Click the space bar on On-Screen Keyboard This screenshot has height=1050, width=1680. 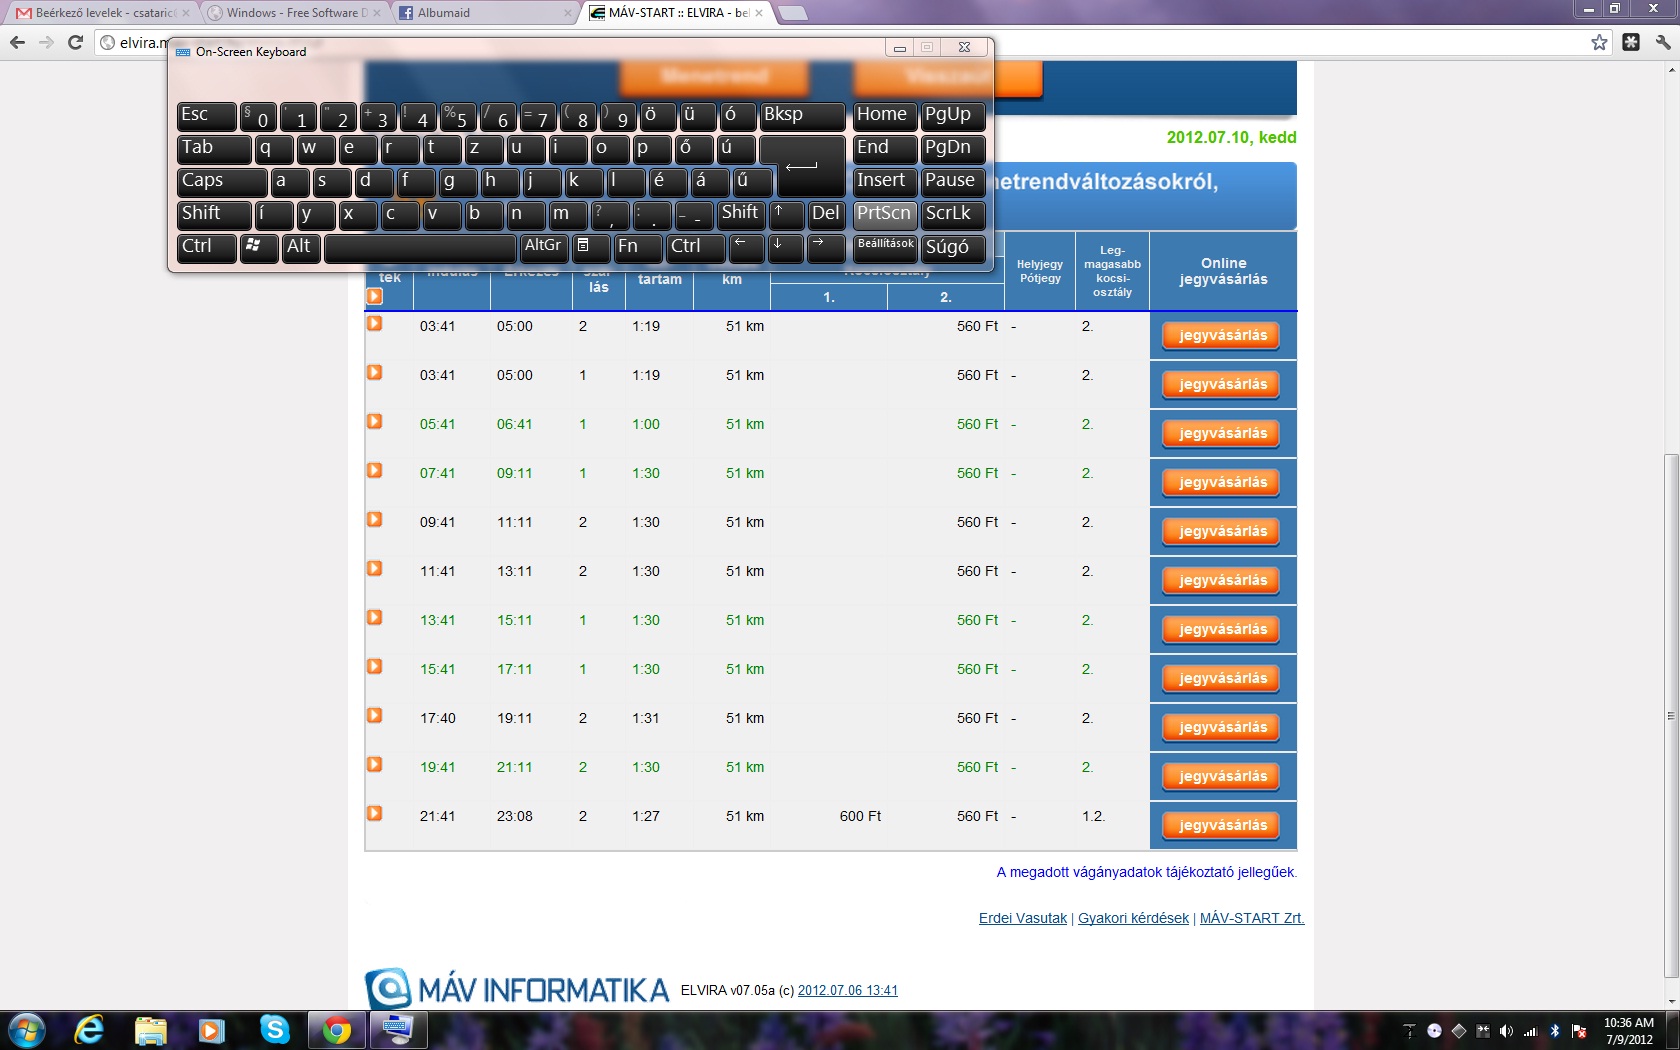[420, 247]
